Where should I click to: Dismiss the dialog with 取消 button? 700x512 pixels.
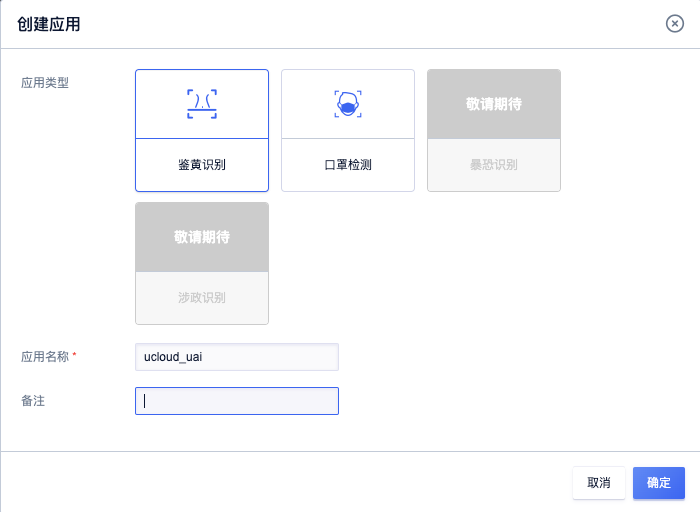(x=599, y=483)
